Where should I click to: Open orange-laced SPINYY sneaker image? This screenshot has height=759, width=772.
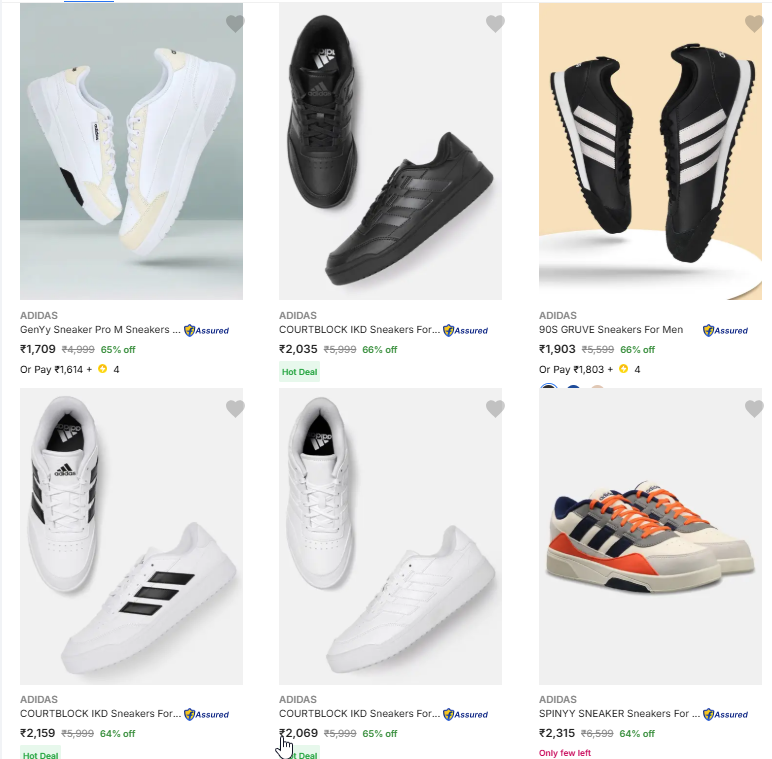pyautogui.click(x=650, y=535)
